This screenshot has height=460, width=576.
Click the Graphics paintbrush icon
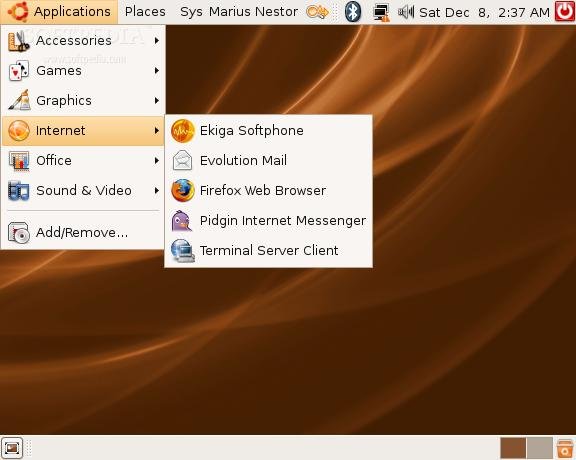pos(19,100)
